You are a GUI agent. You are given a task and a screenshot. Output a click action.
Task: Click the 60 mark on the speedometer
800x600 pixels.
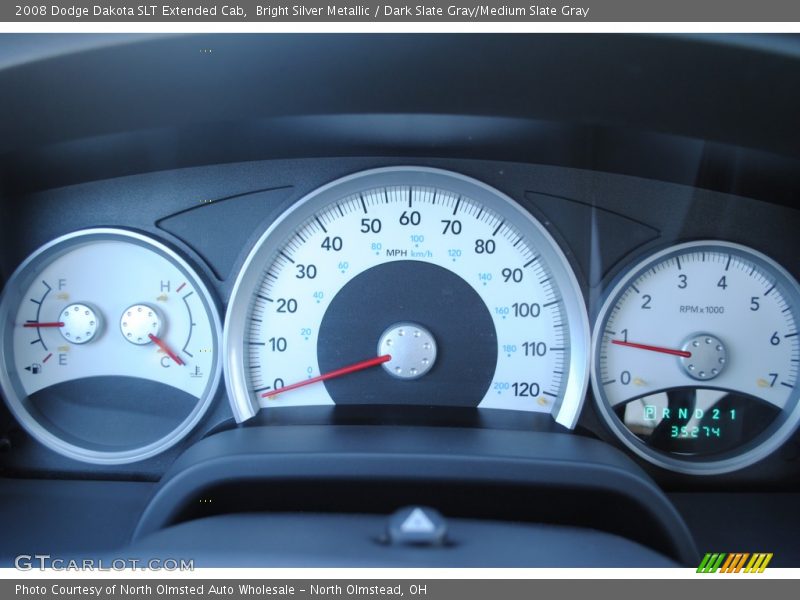(410, 218)
